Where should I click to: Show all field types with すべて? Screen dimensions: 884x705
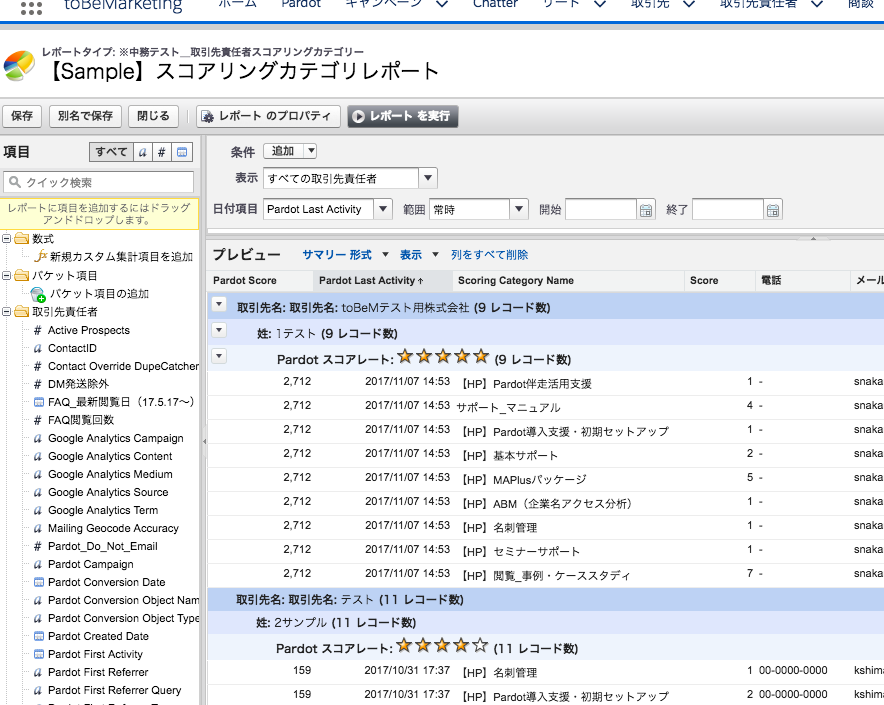tap(111, 152)
